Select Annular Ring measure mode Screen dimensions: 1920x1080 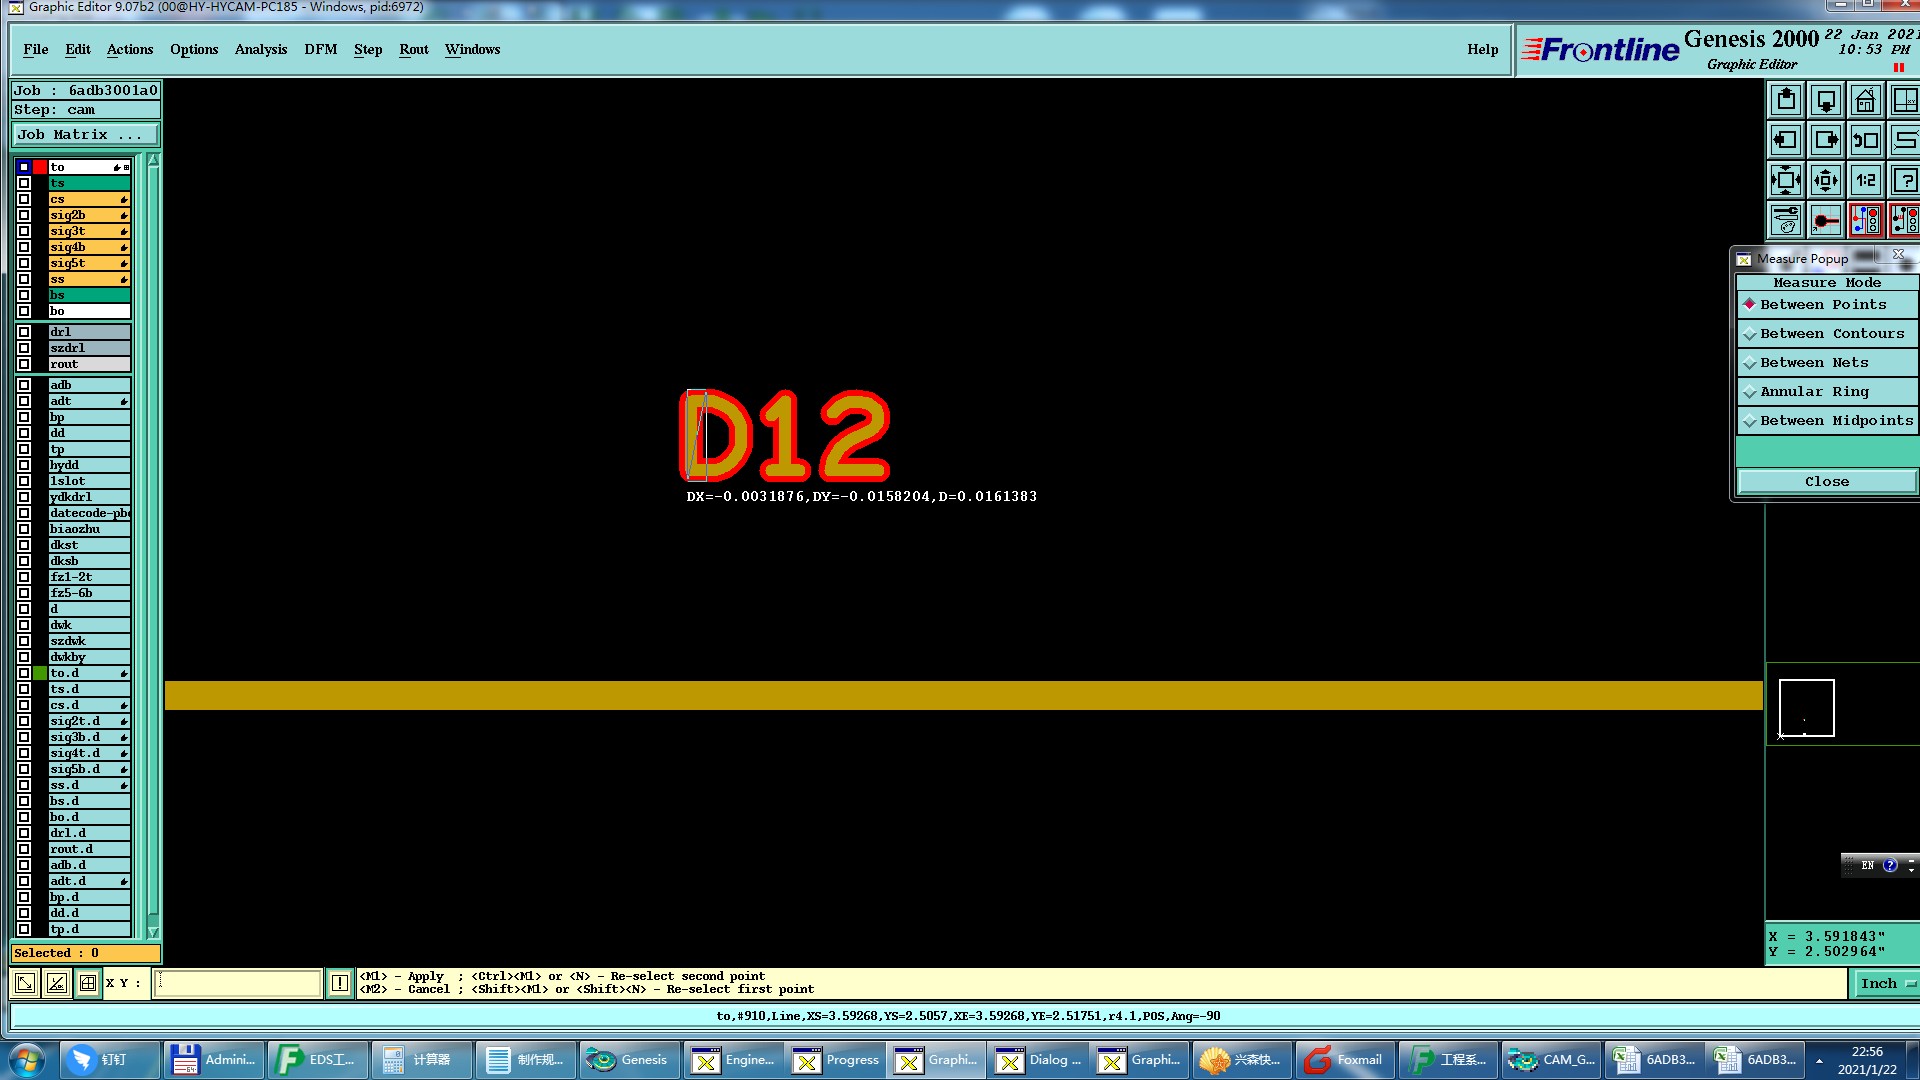1826,392
